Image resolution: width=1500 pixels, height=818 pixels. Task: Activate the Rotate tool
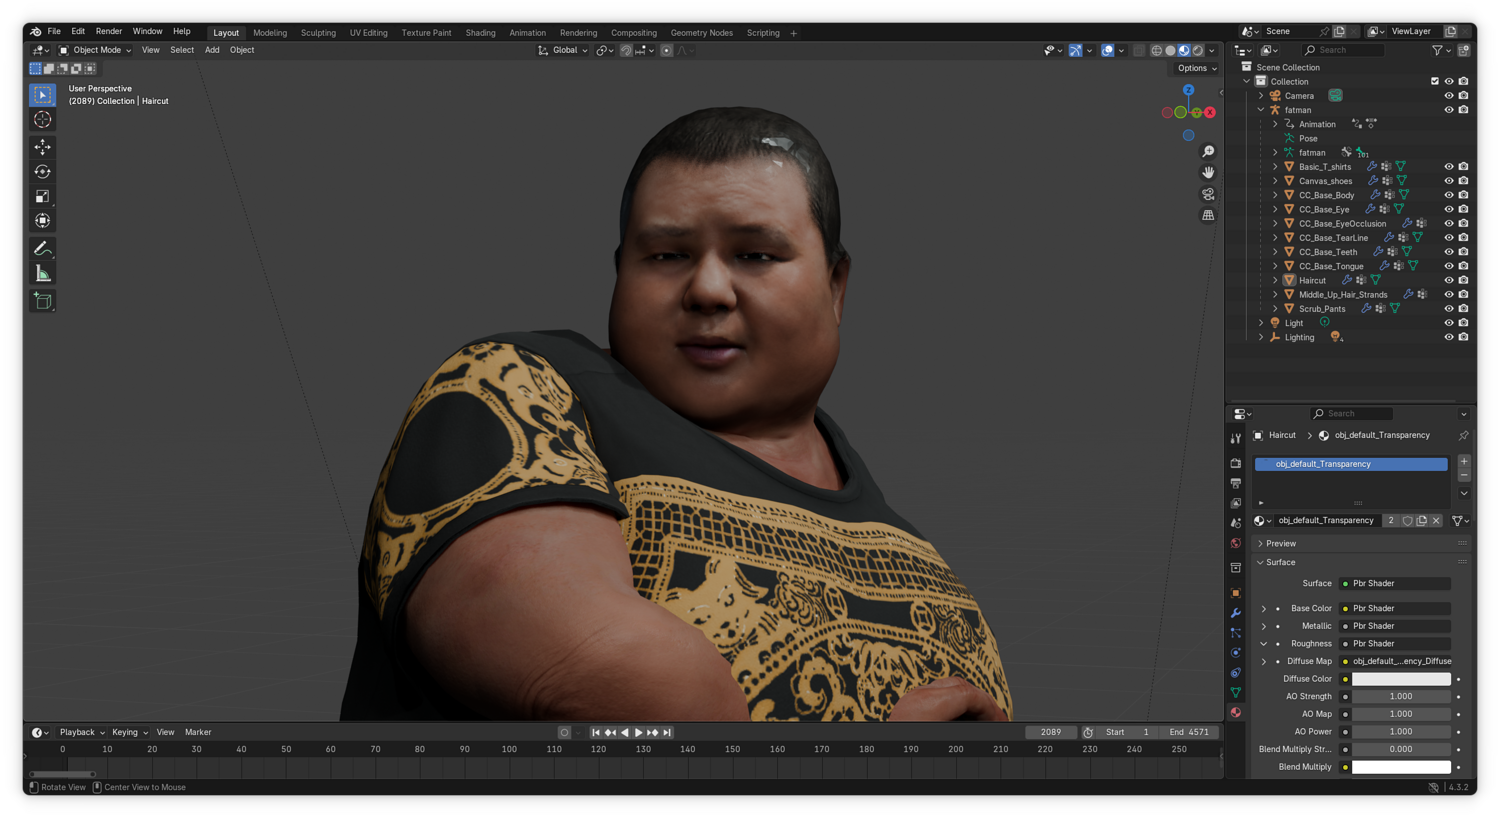[42, 172]
